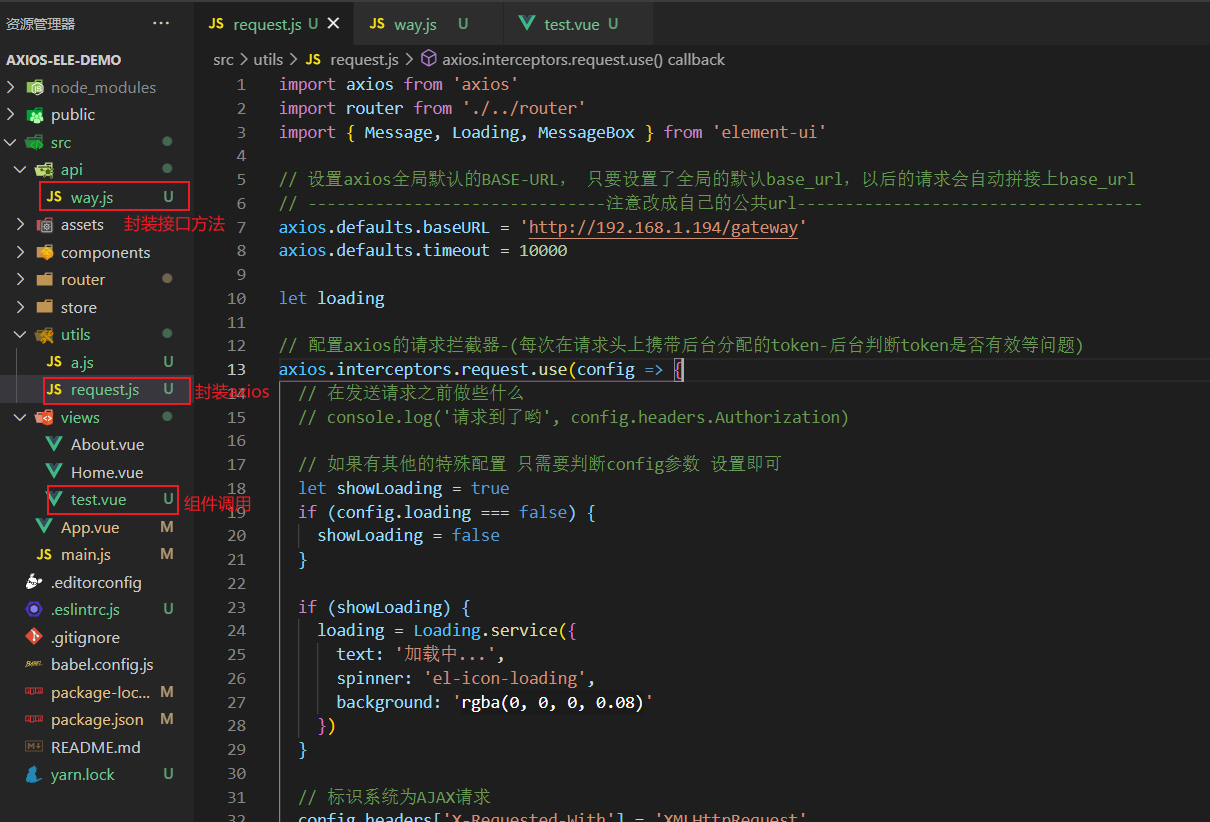The width and height of the screenshot is (1210, 822).
Task: Click the README.md markdown icon
Action: [35, 747]
